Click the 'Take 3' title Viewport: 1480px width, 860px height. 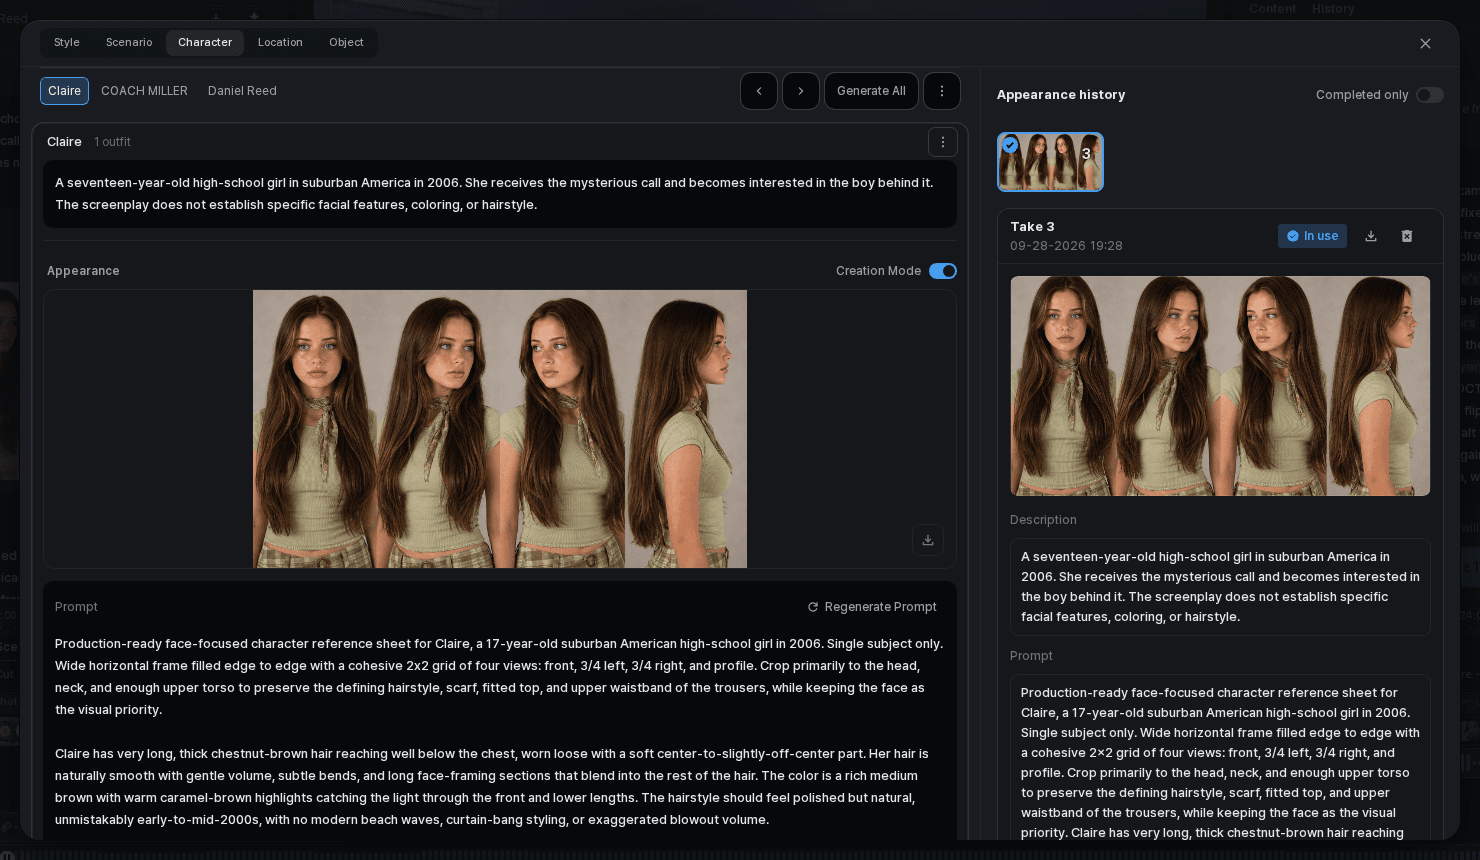point(1032,227)
